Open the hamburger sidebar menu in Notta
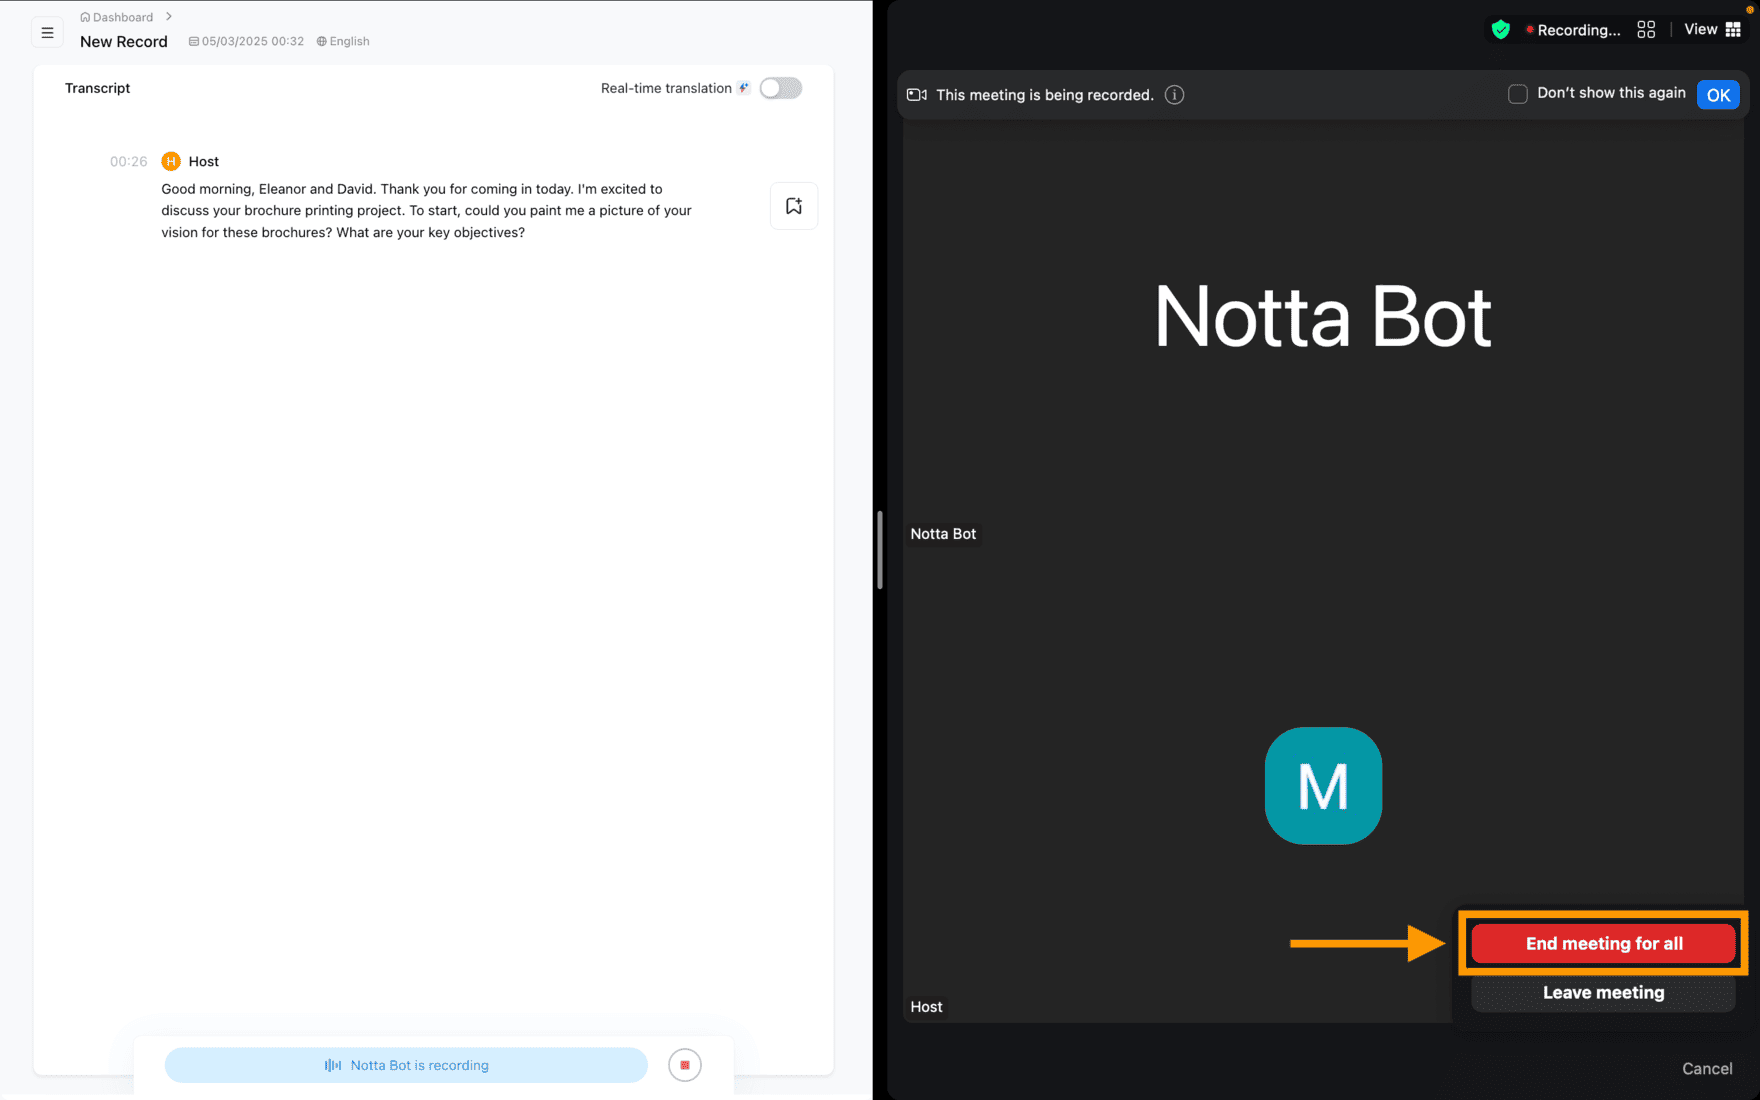Screen dimensions: 1760x1100 47,33
